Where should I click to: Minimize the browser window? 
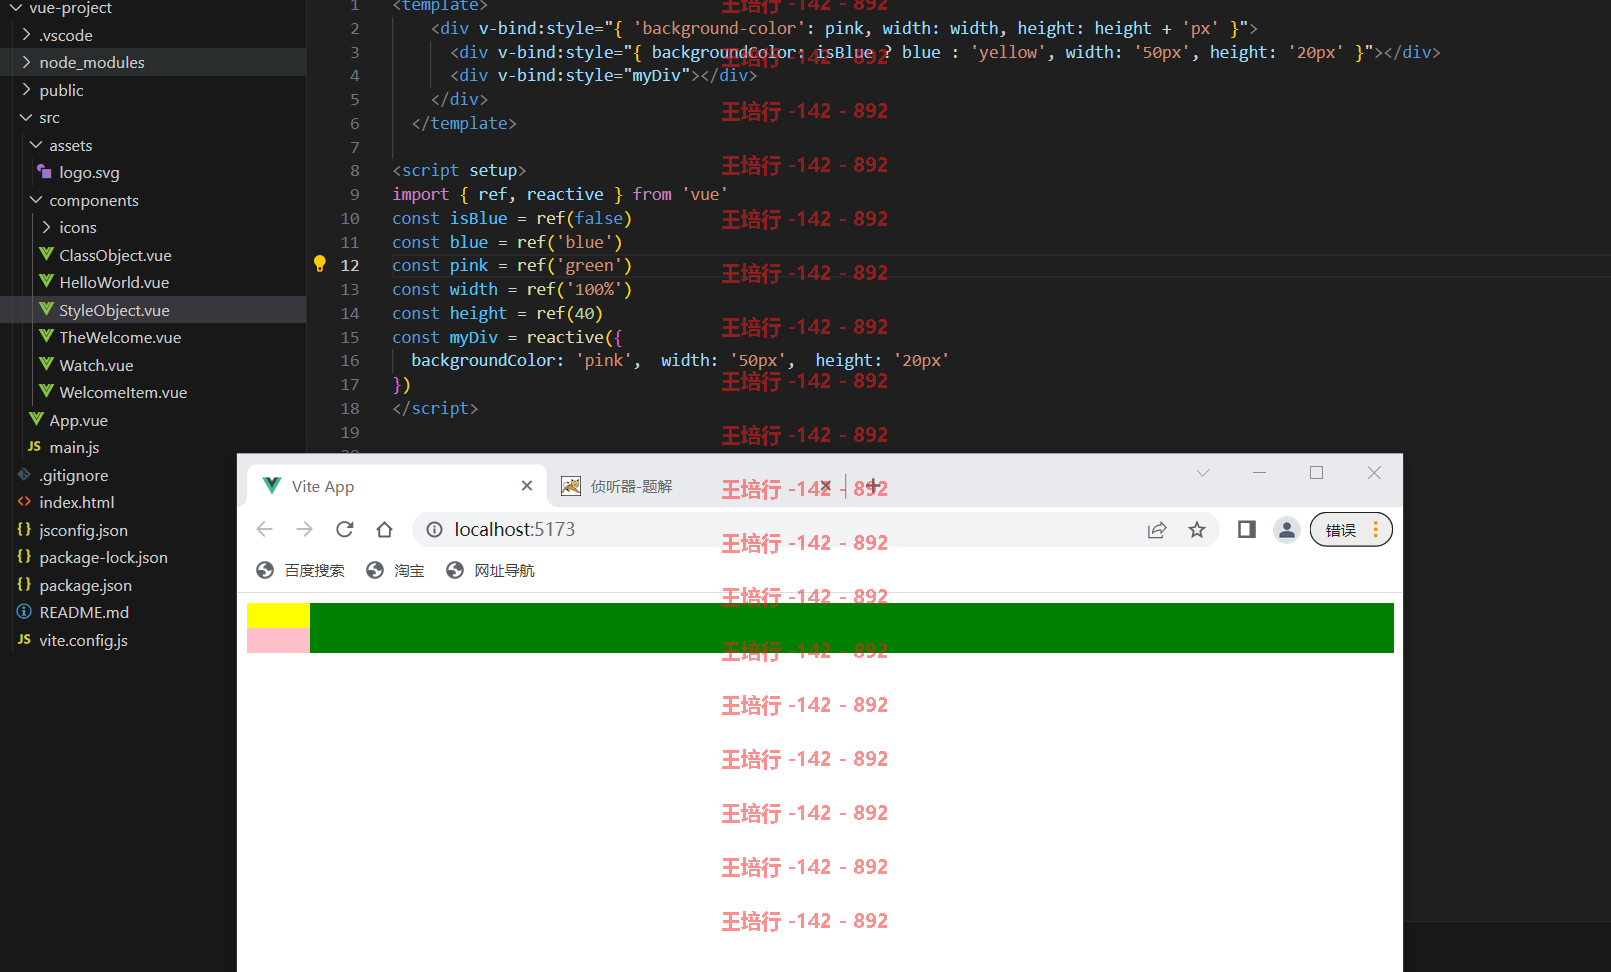click(1259, 473)
